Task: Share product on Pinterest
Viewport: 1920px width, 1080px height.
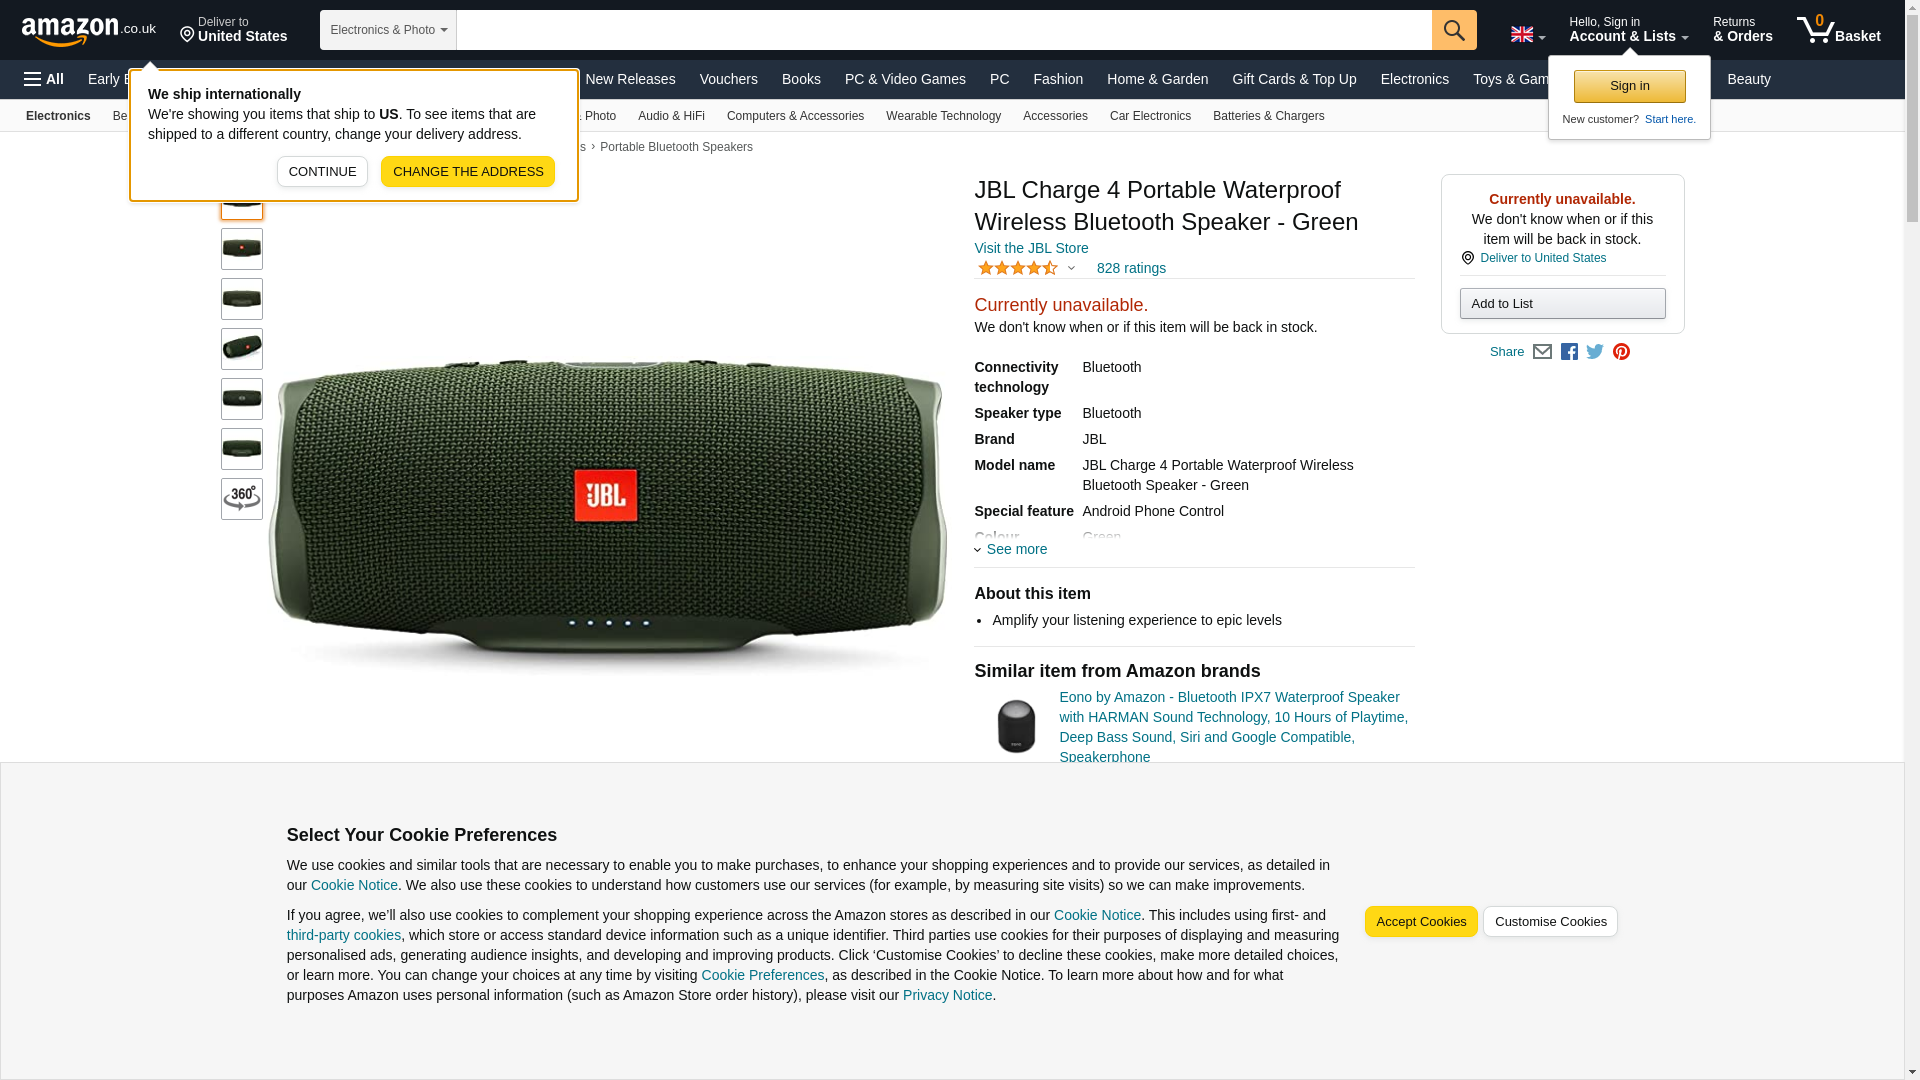Action: (1621, 352)
